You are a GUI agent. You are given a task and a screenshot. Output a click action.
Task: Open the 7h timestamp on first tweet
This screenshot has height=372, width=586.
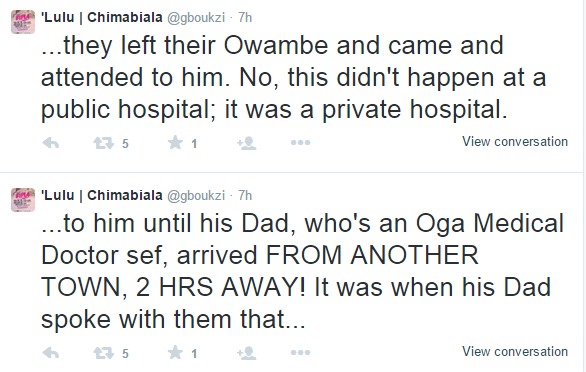(245, 17)
